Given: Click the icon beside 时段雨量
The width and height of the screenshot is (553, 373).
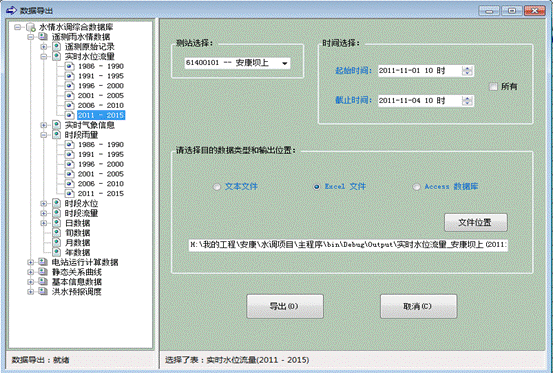Looking at the screenshot, I should coord(56,135).
